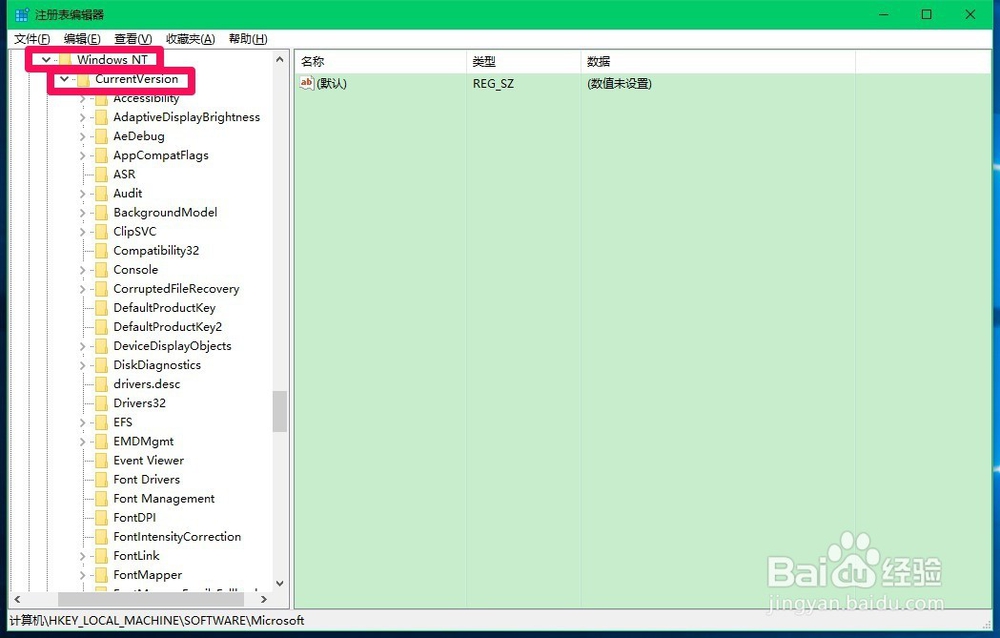Select the Windows NT key label
Screen dimensions: 1000x638
[112, 60]
